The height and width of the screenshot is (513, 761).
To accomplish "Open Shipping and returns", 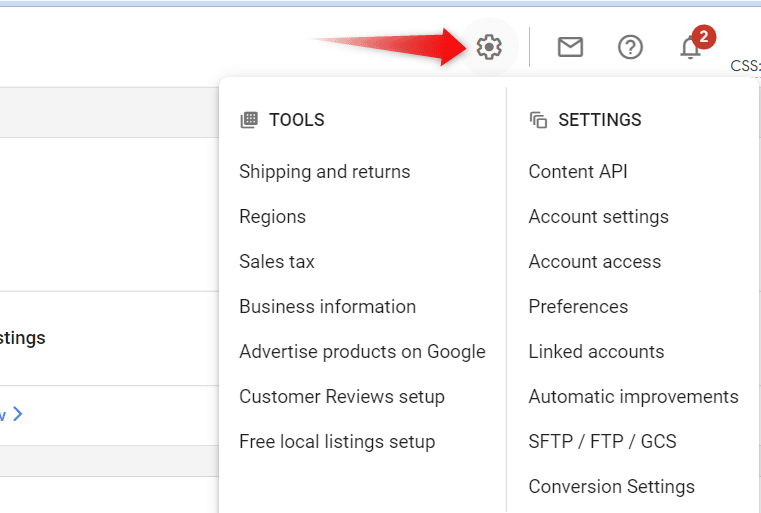I will (x=325, y=172).
